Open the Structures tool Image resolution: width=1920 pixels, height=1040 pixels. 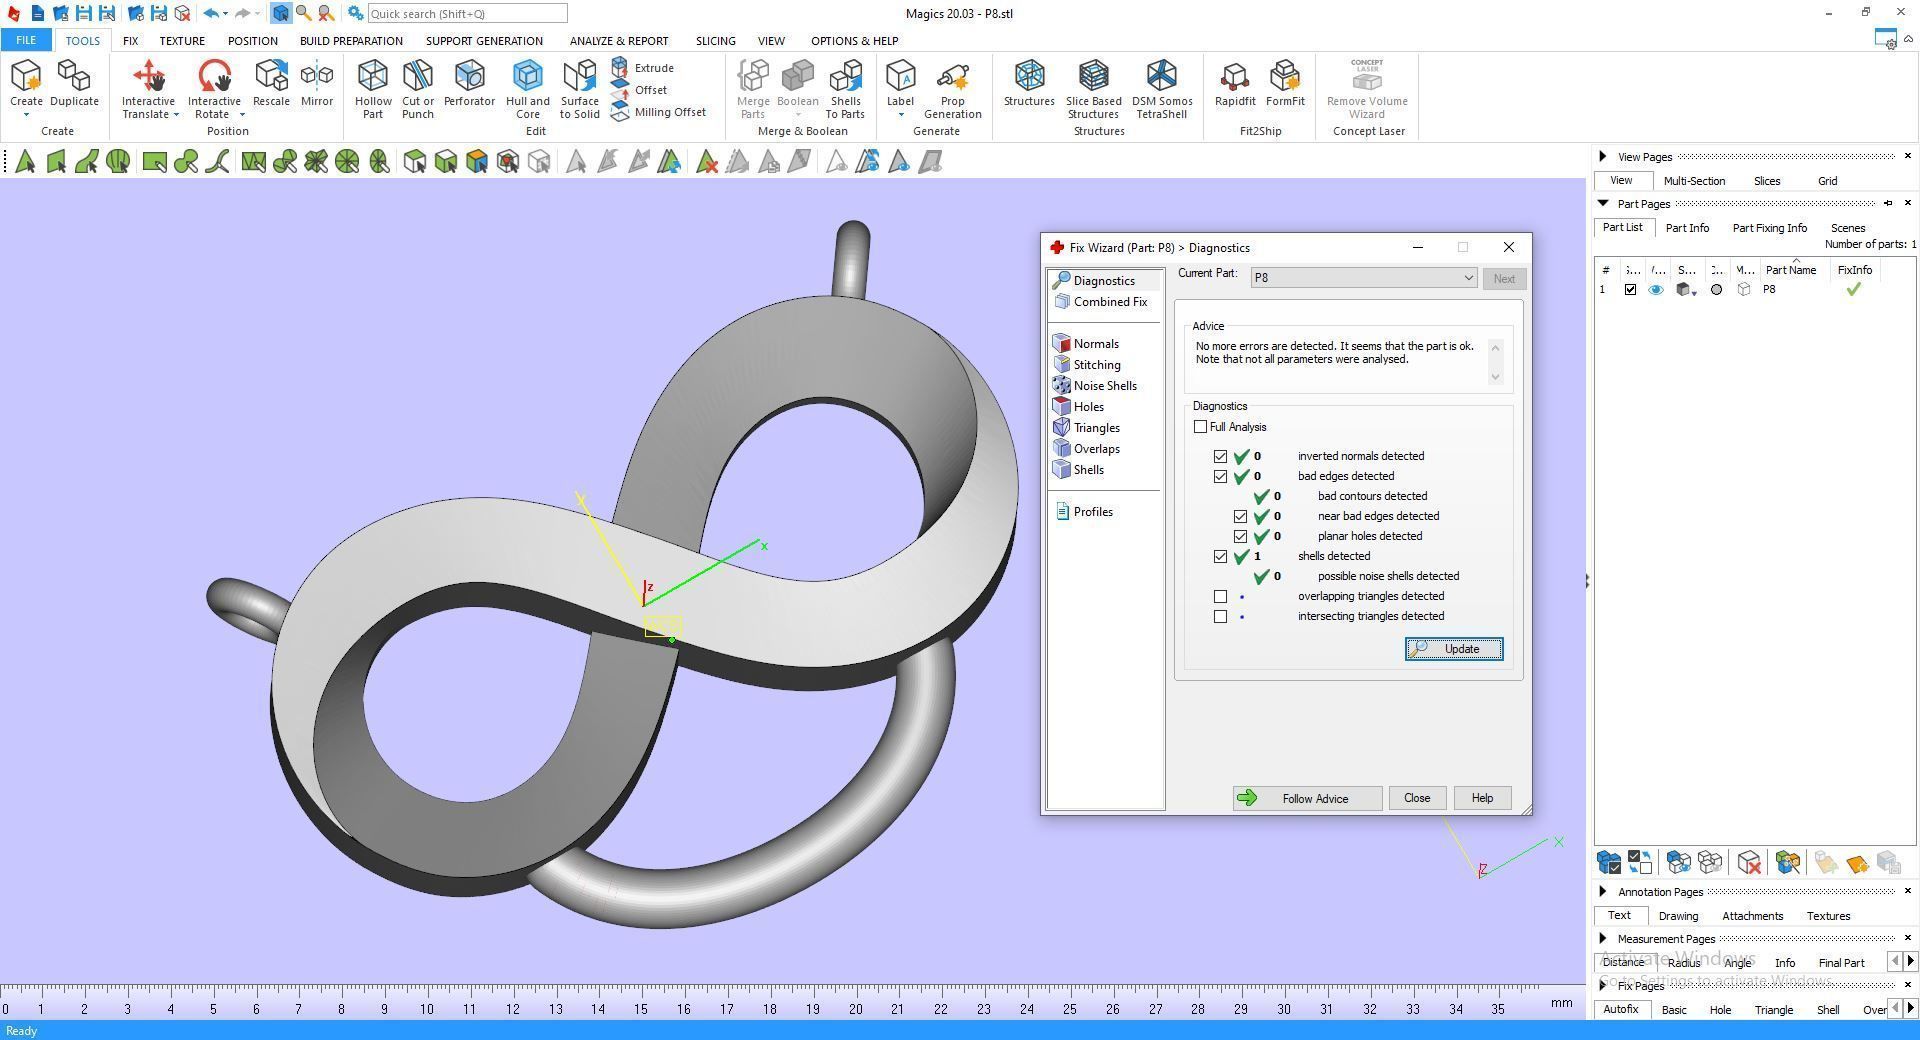tap(1029, 83)
